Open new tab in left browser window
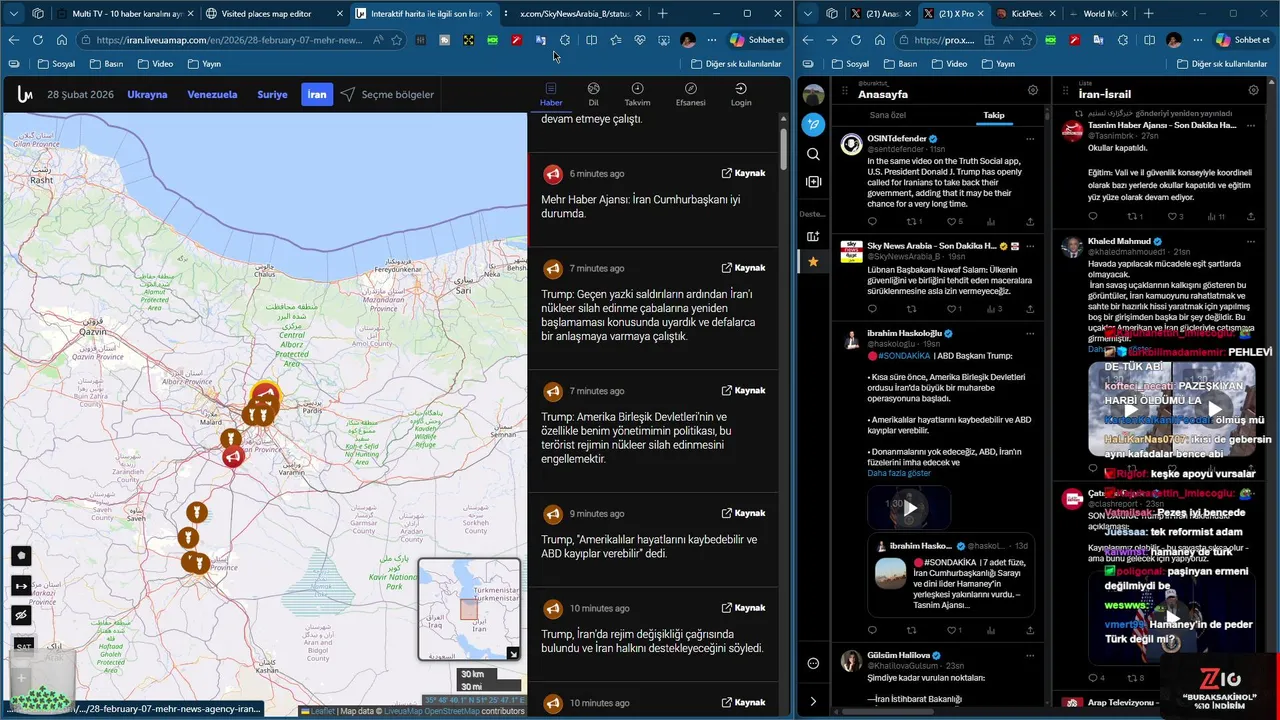Image resolution: width=1280 pixels, height=720 pixels. 662,14
